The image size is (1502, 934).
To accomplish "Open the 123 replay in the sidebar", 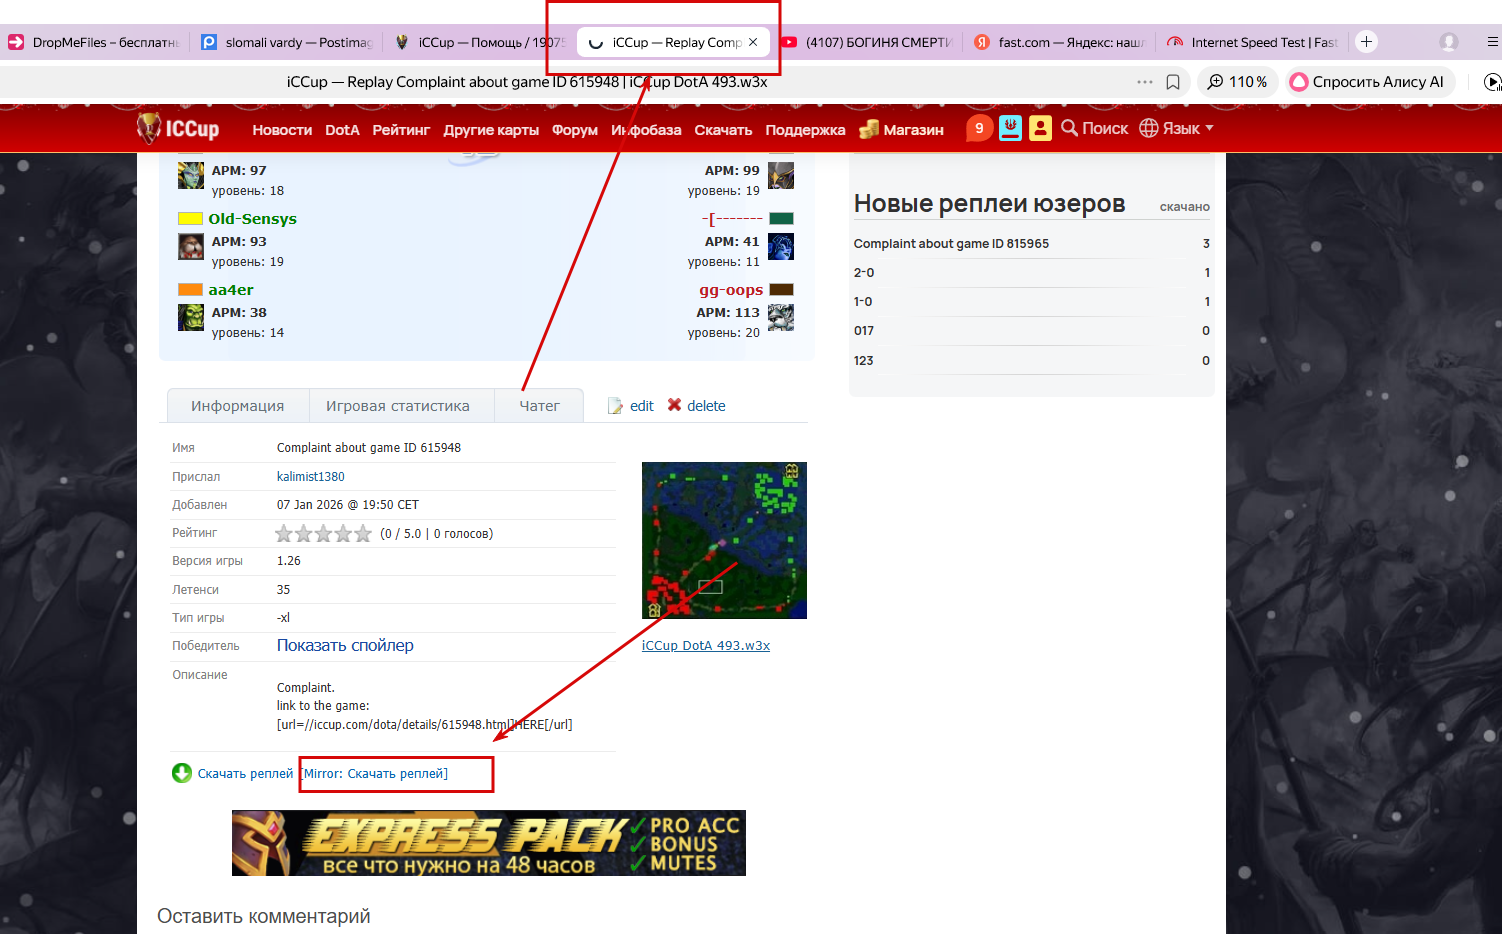I will pyautogui.click(x=864, y=361).
